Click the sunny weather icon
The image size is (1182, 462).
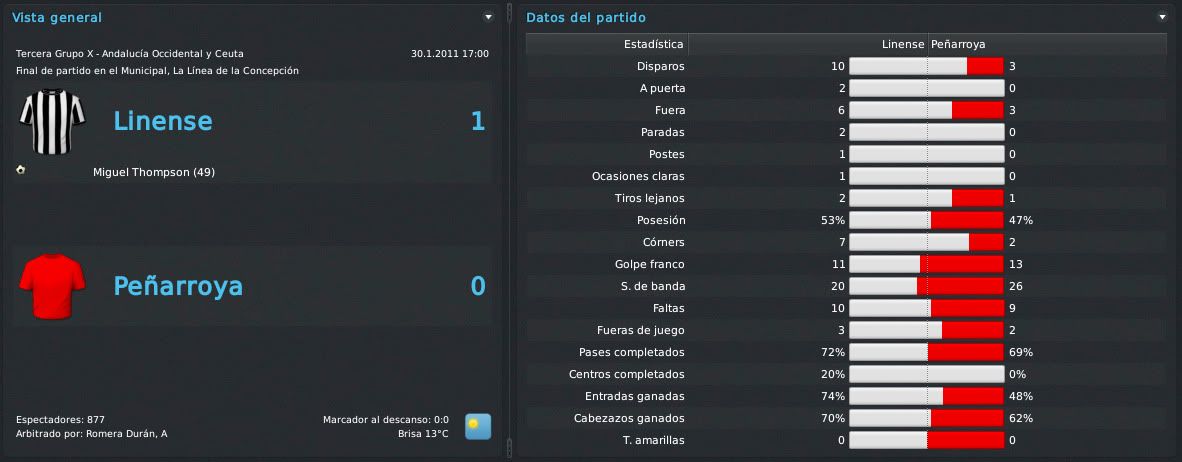[478, 427]
